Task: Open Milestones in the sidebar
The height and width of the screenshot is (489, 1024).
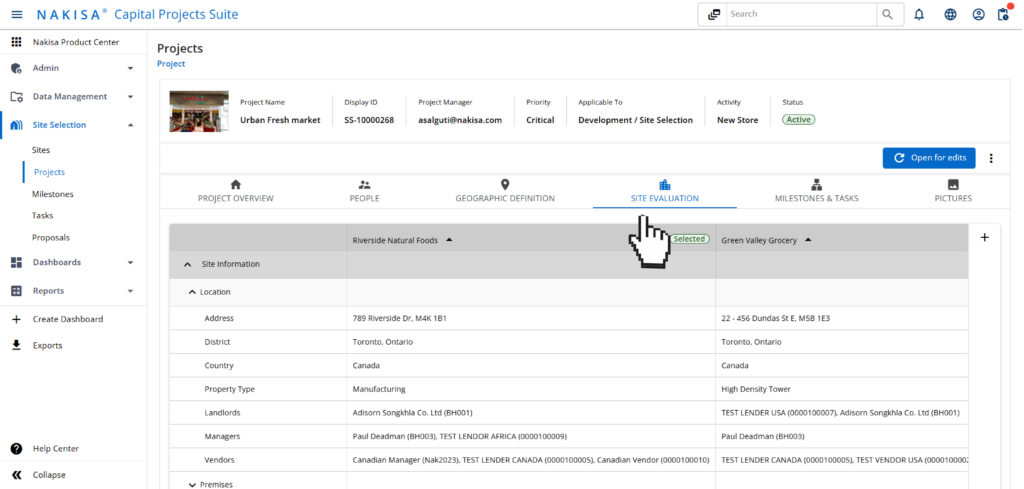Action: [x=52, y=194]
